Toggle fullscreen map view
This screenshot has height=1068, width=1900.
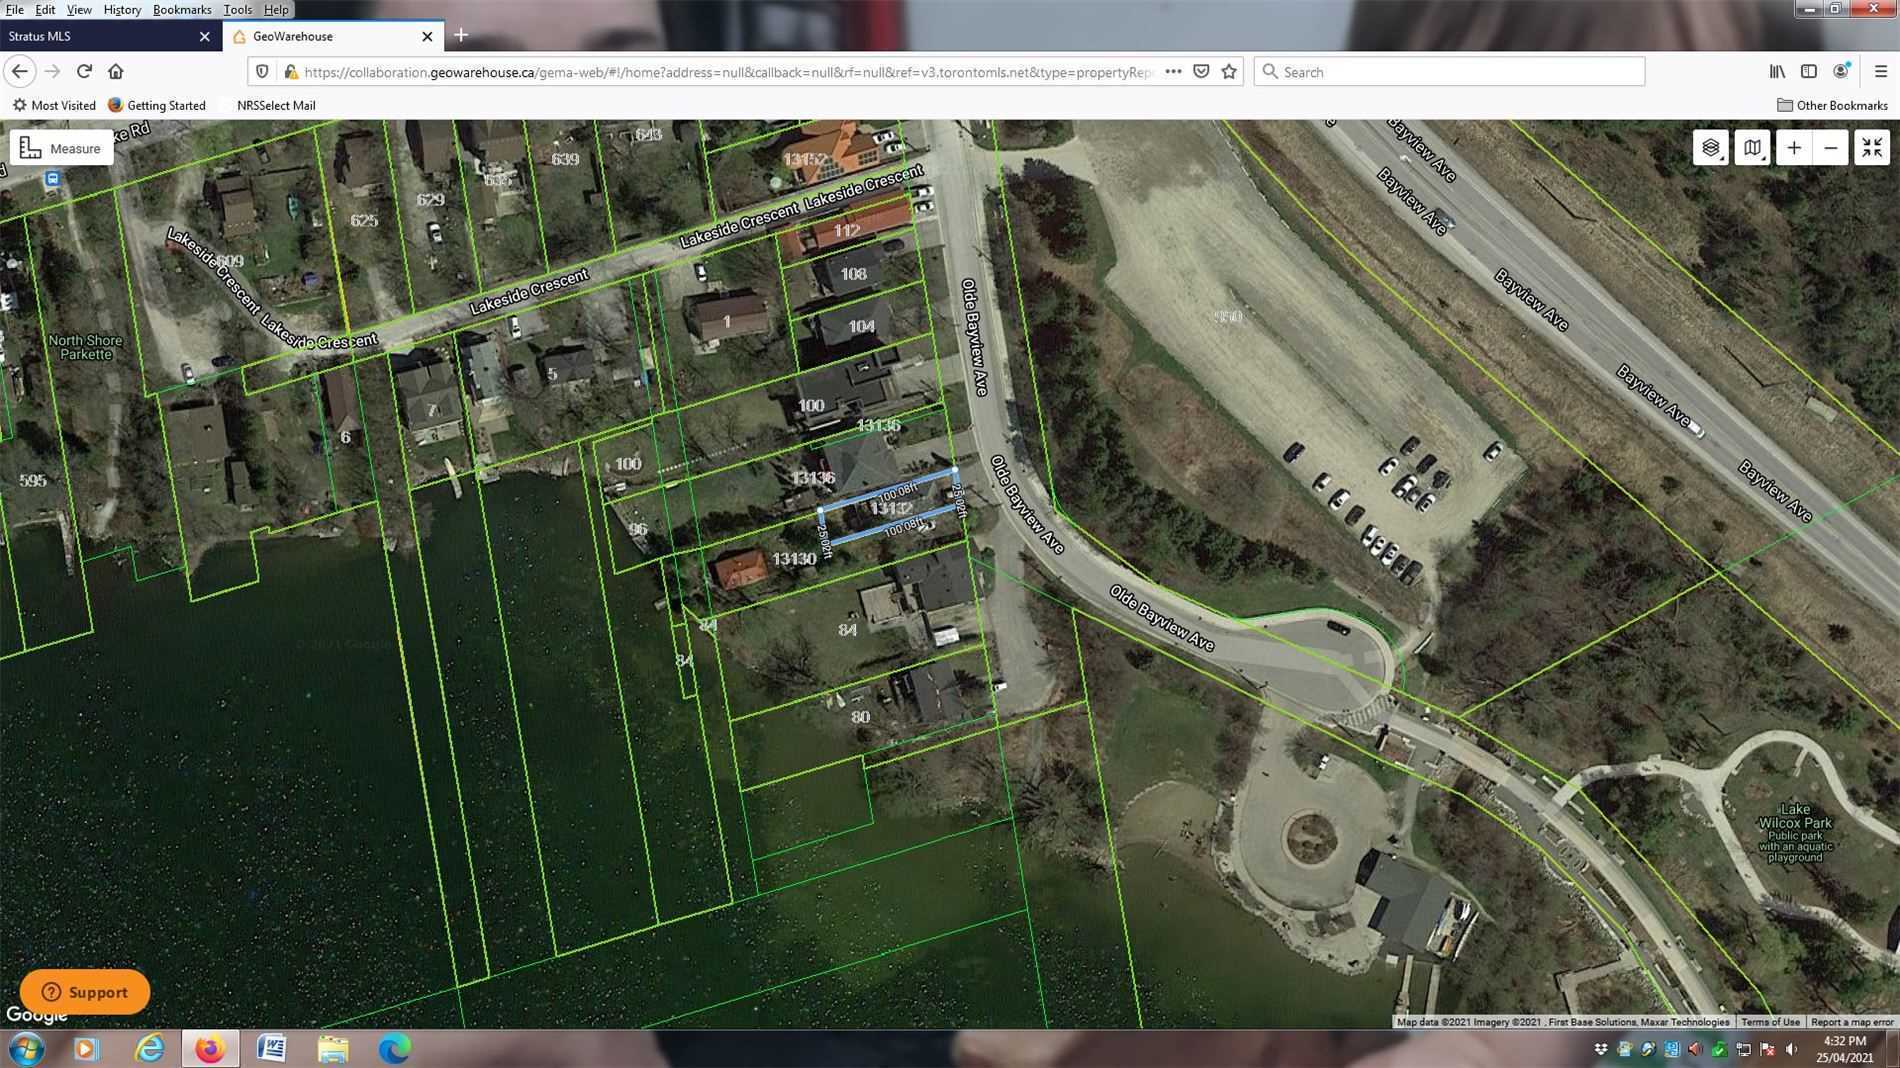(x=1872, y=148)
